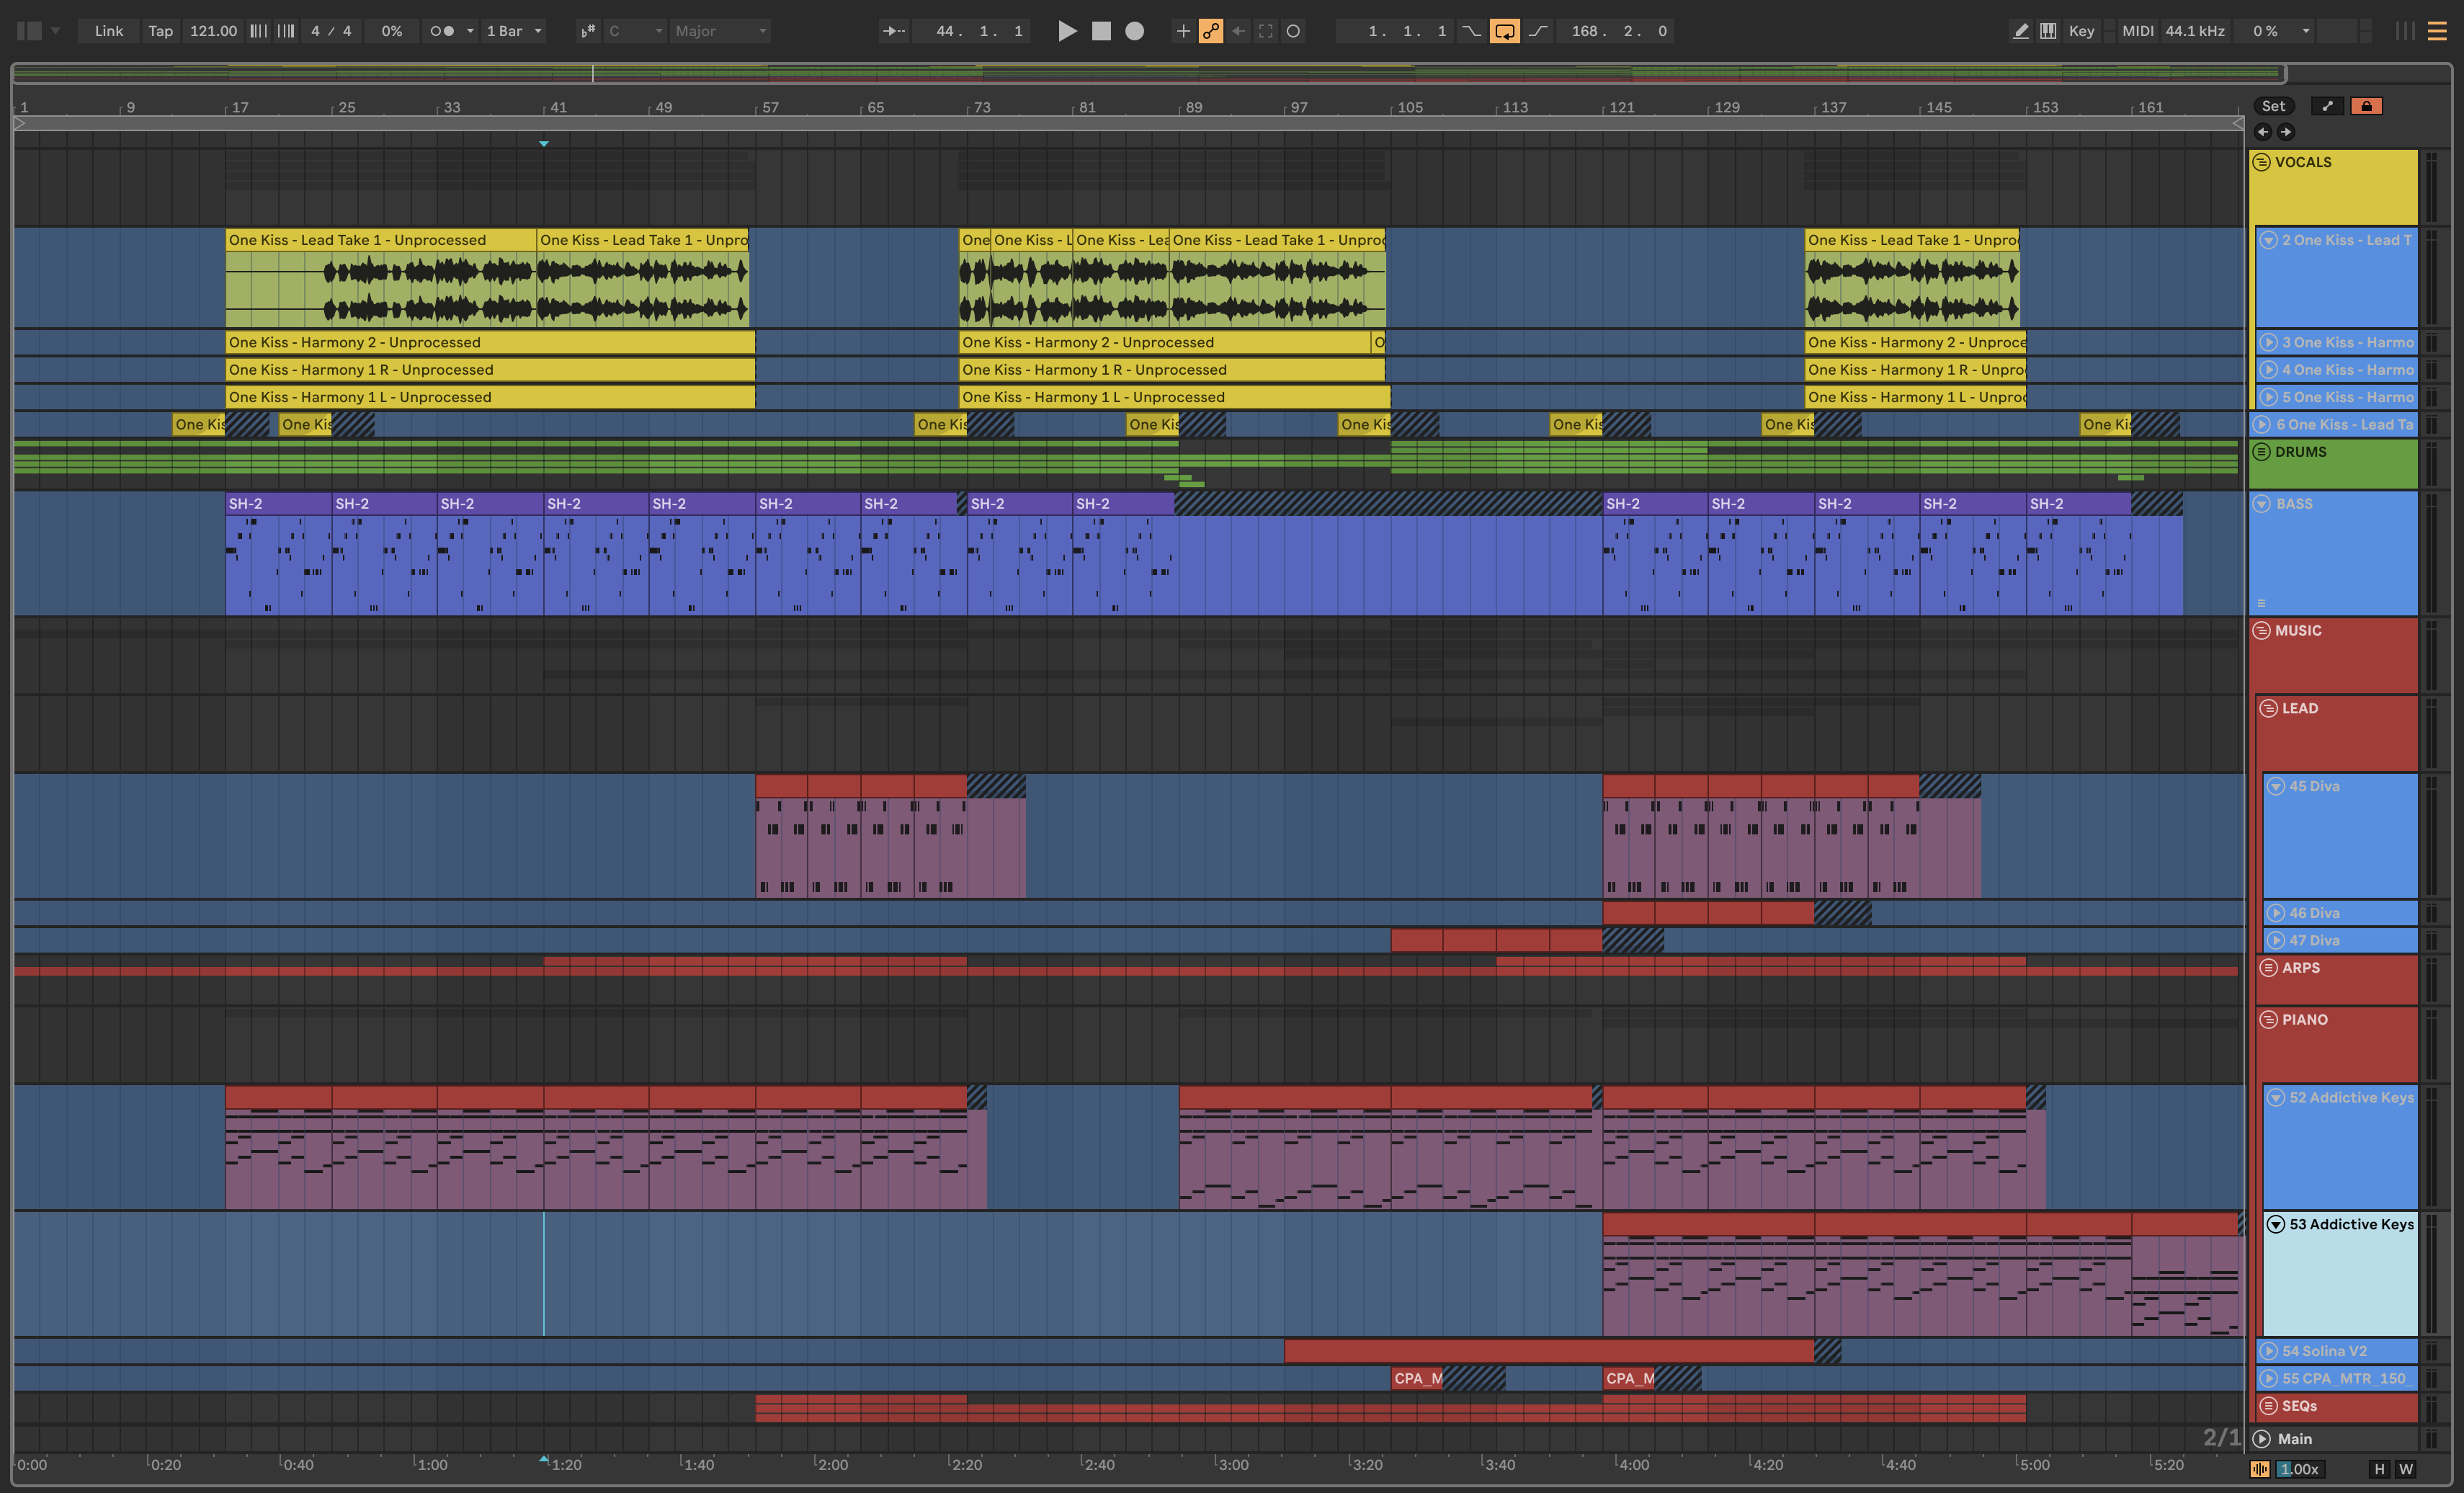Click the Stop transport button

(x=1101, y=31)
